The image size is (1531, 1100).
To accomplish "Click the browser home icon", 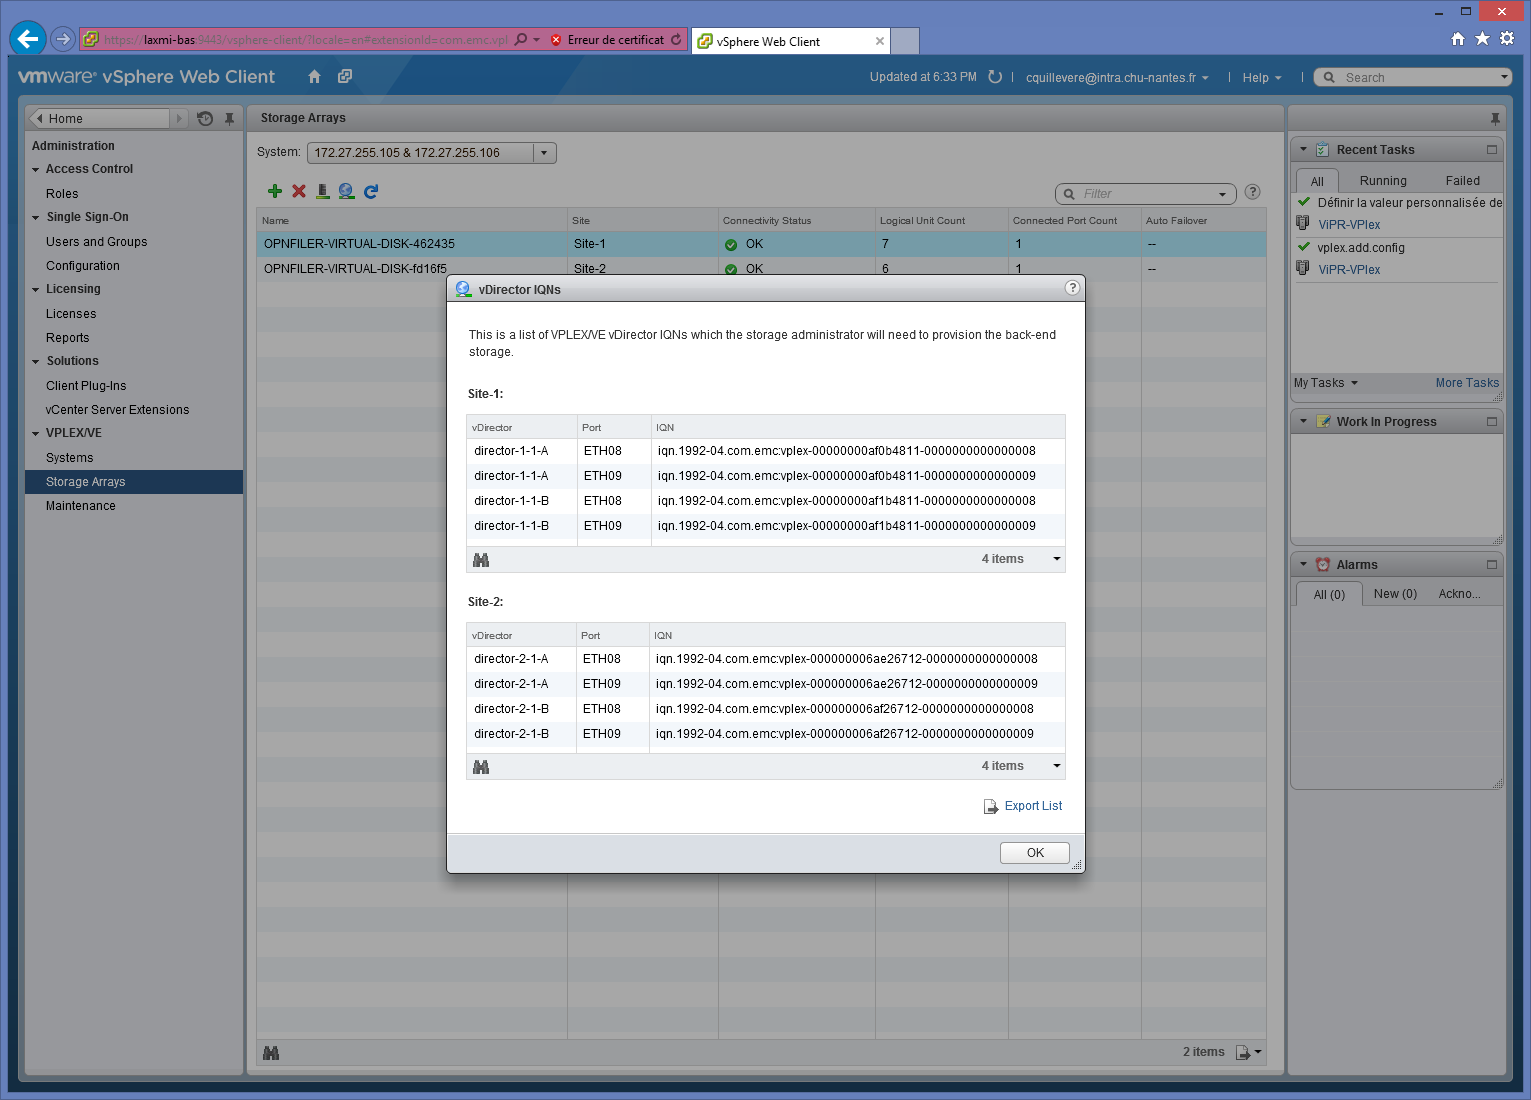I will coord(1458,38).
